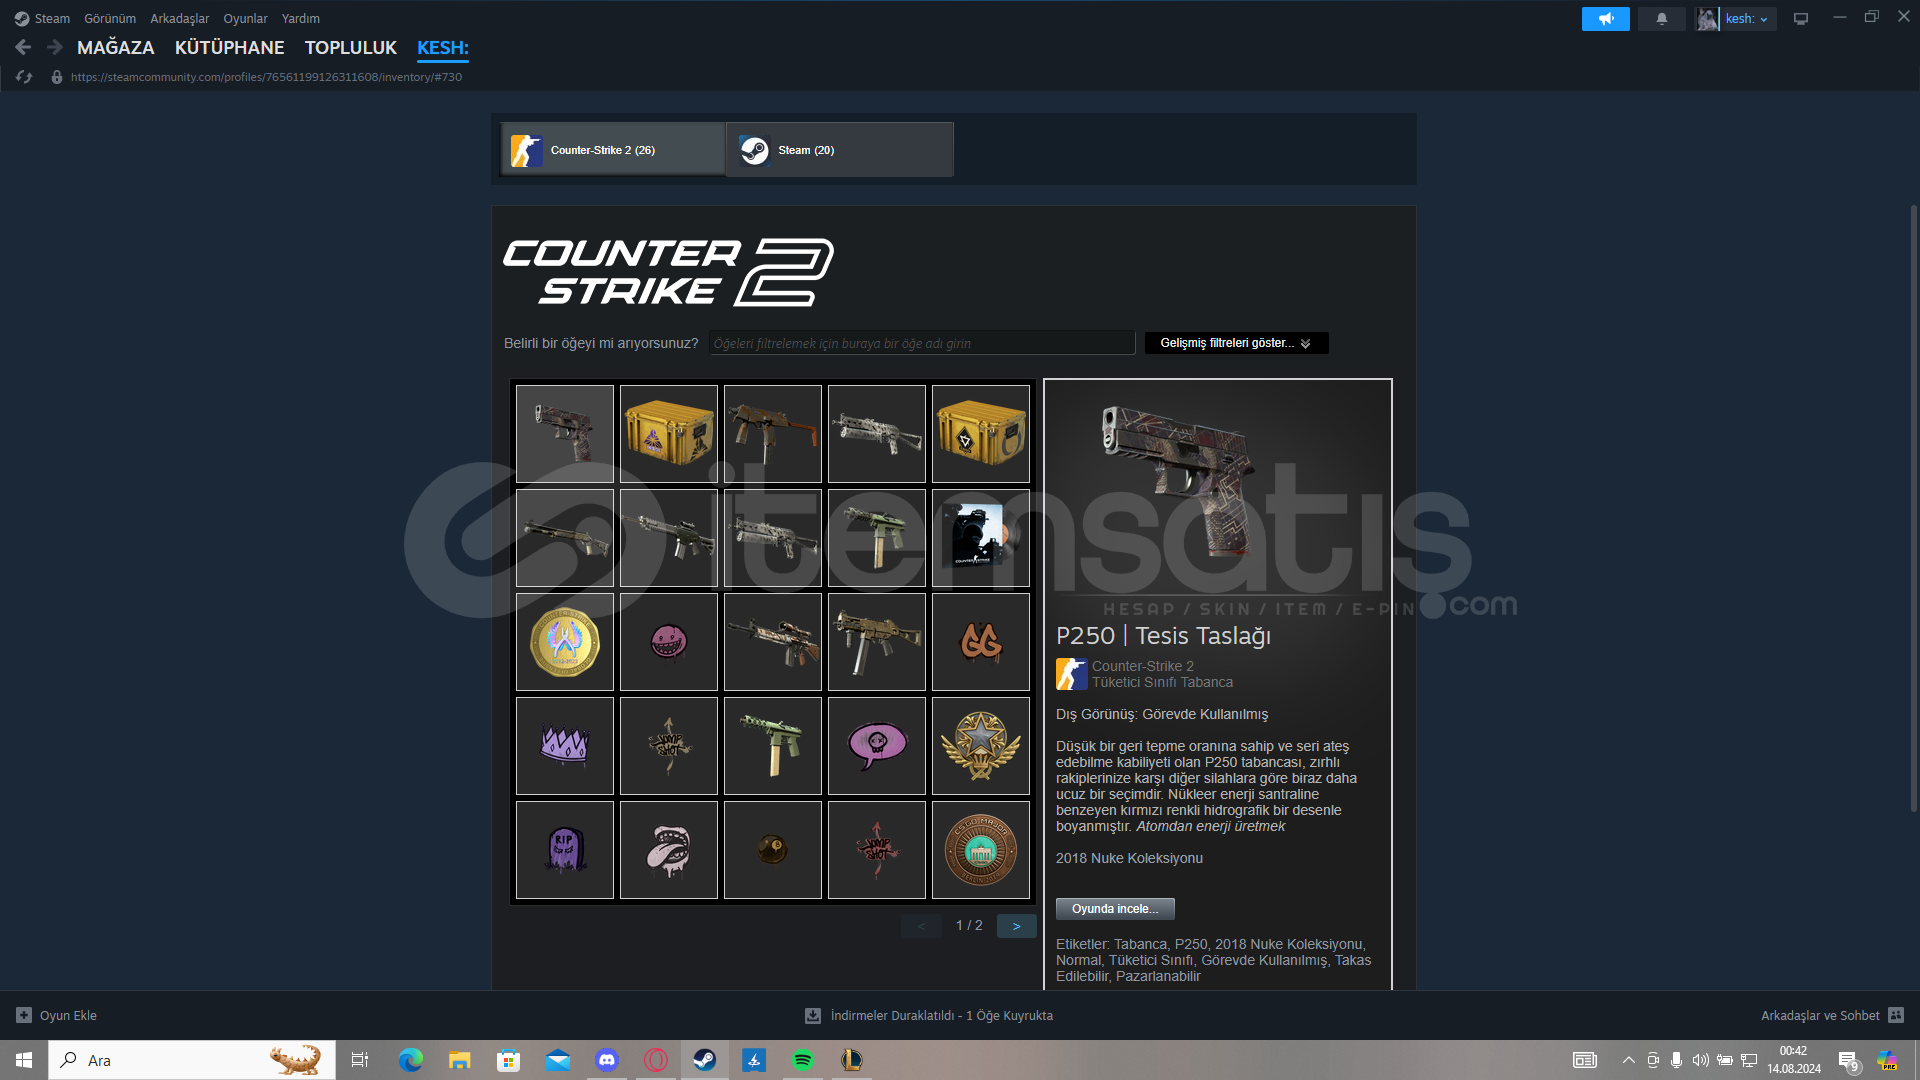Select the tongue-out mouth graffiti item
This screenshot has height=1080, width=1920.
tap(669, 850)
